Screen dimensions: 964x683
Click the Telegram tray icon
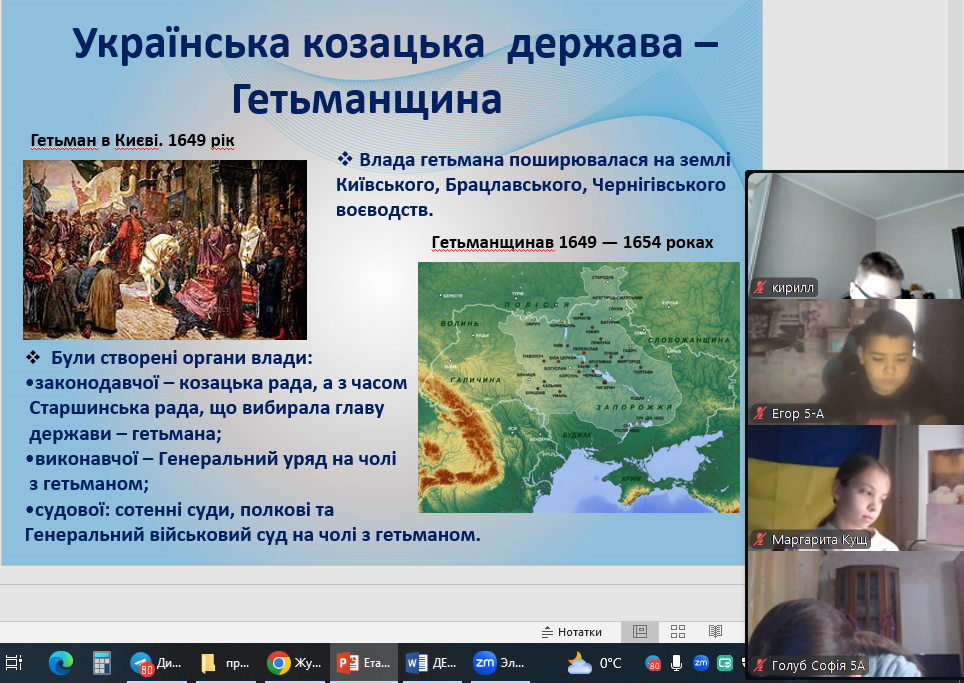(652, 663)
